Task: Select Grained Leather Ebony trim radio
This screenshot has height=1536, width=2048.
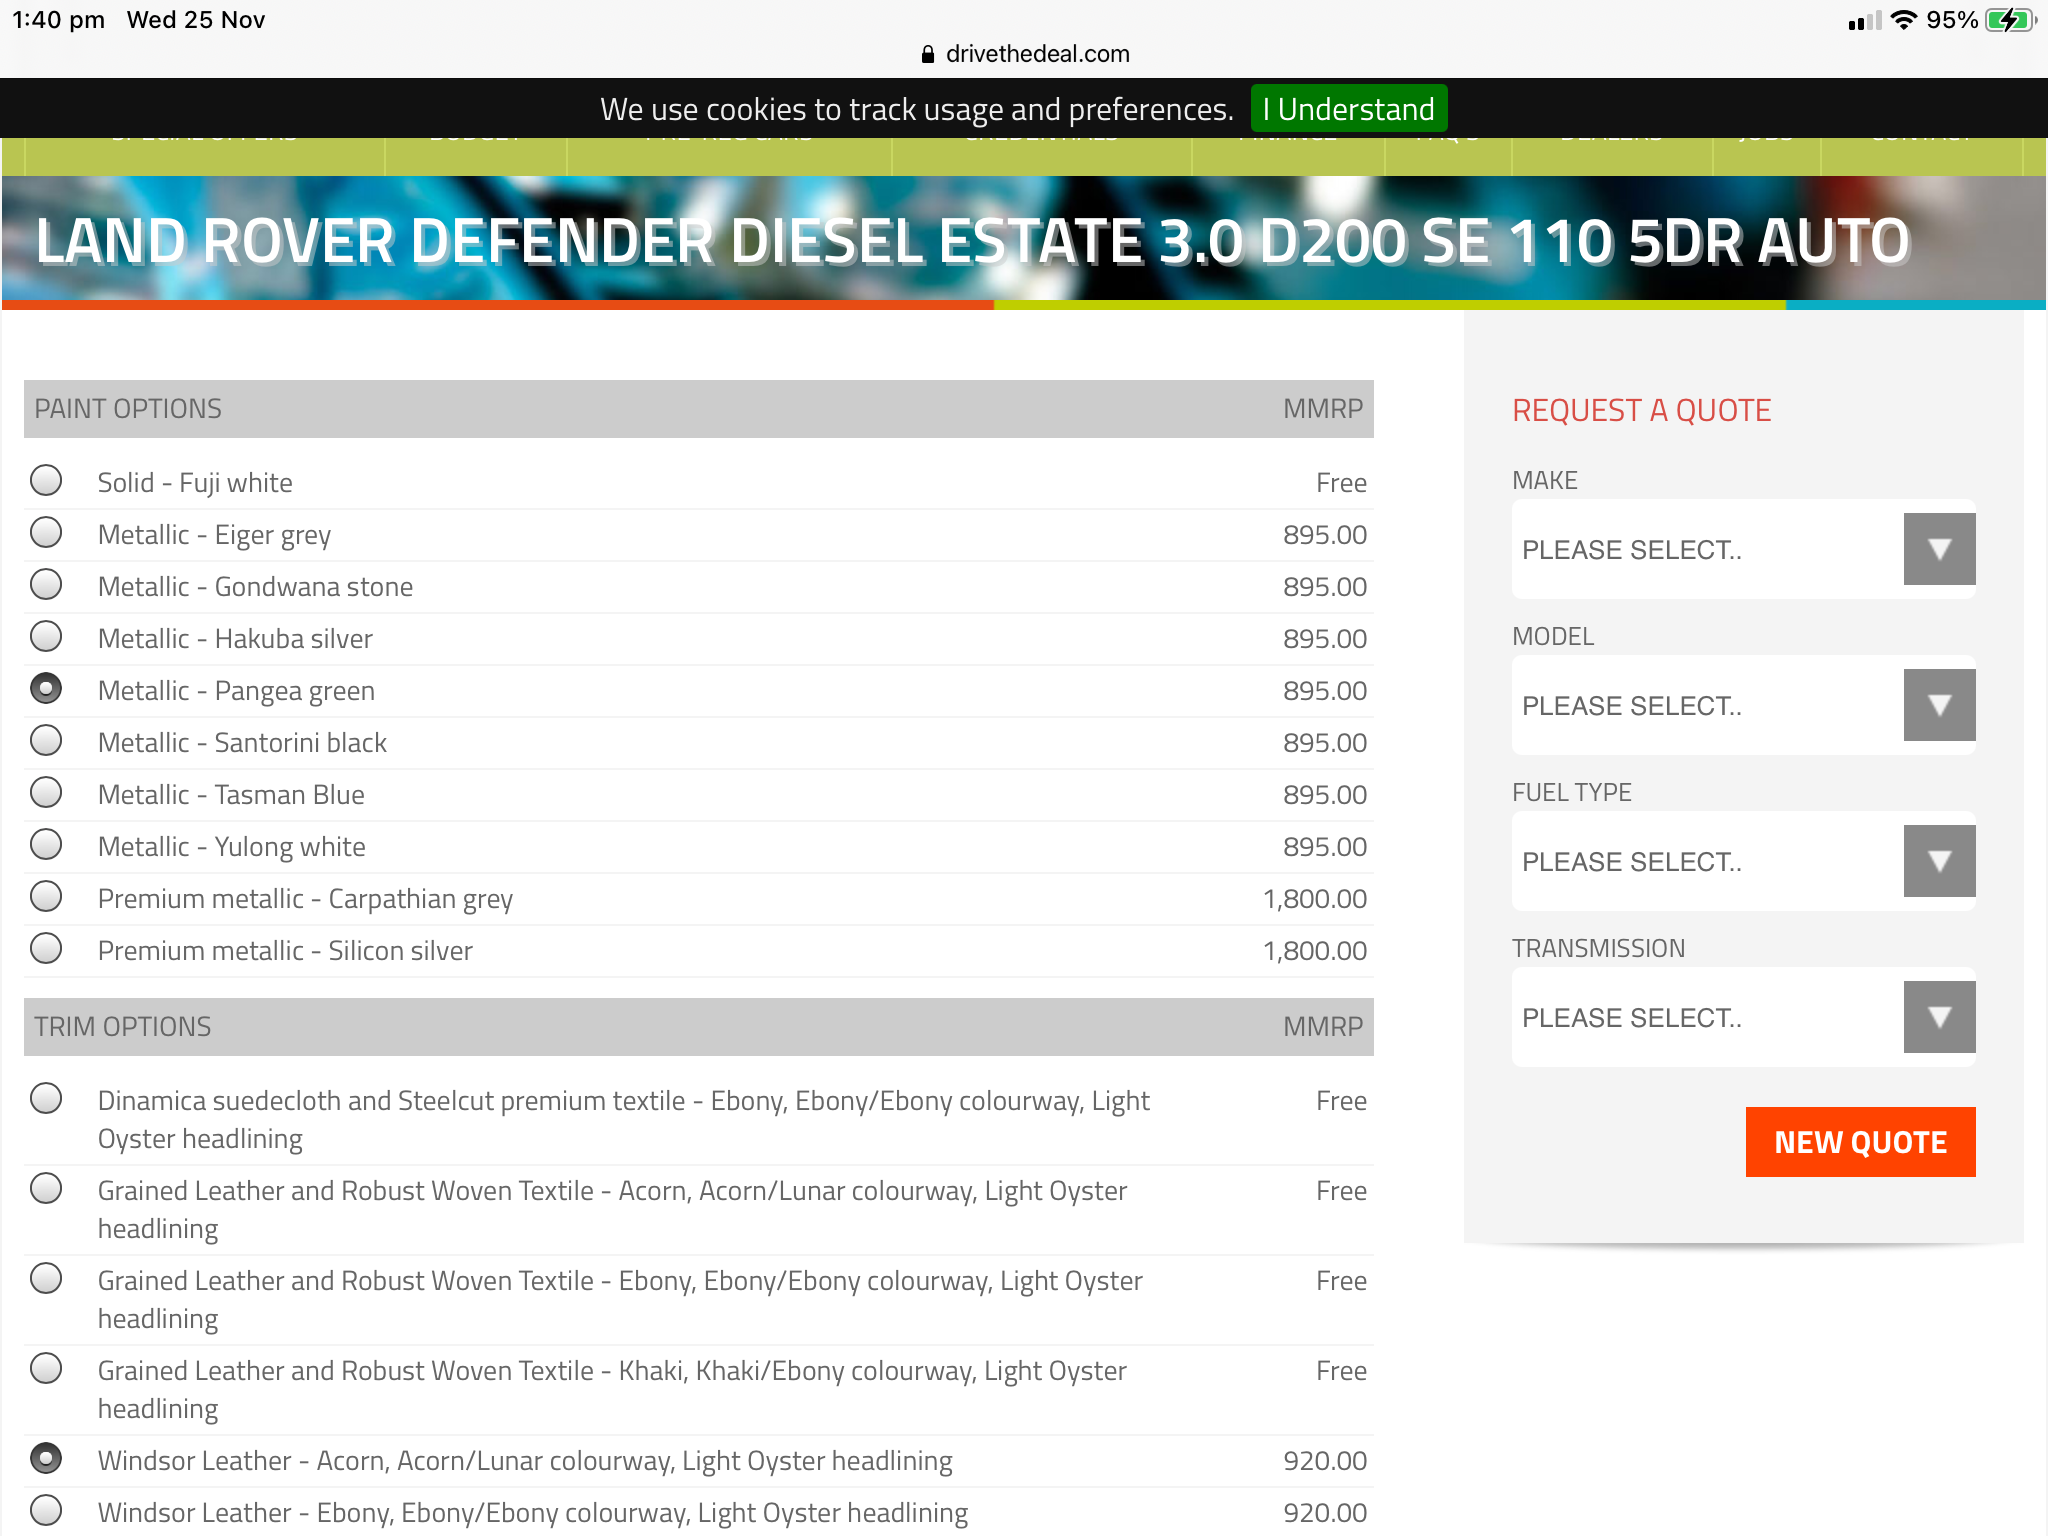Action: tap(46, 1279)
